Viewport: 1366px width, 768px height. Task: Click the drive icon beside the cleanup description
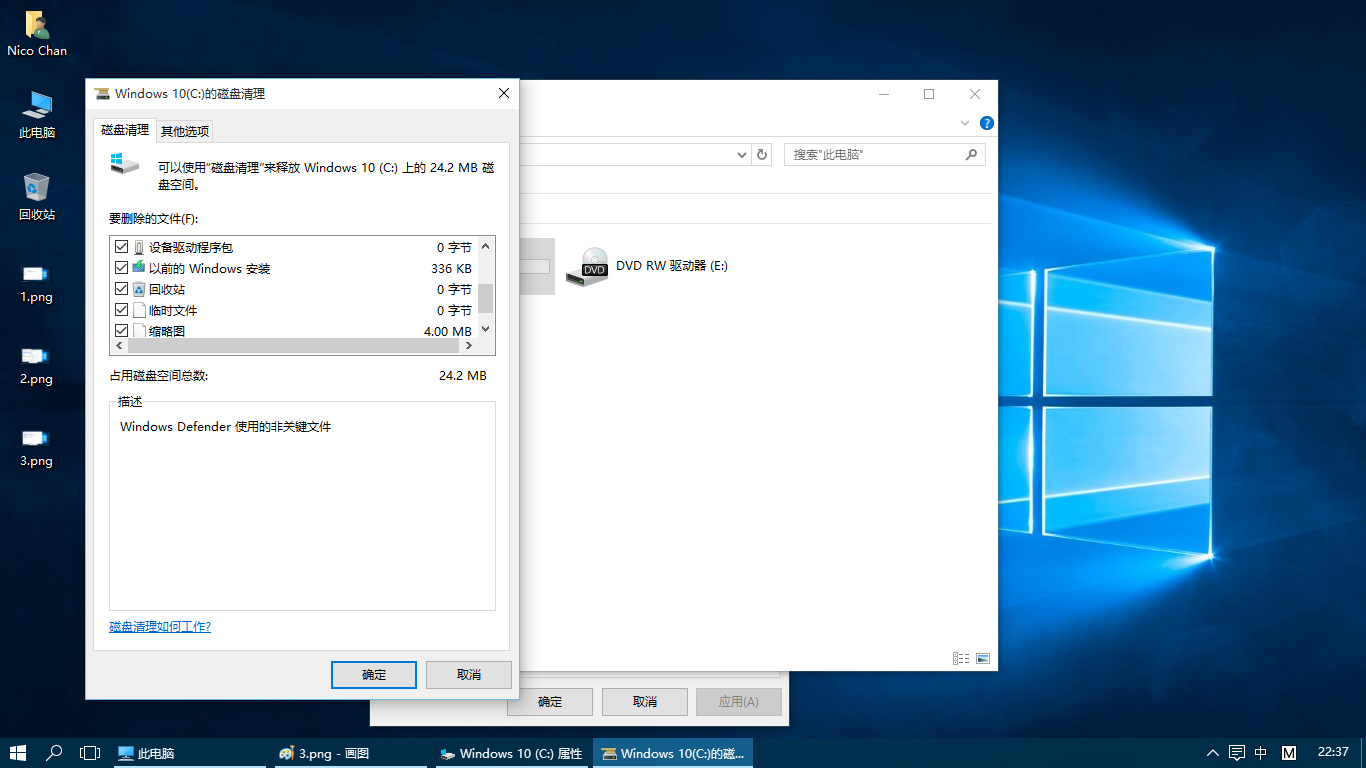click(125, 162)
